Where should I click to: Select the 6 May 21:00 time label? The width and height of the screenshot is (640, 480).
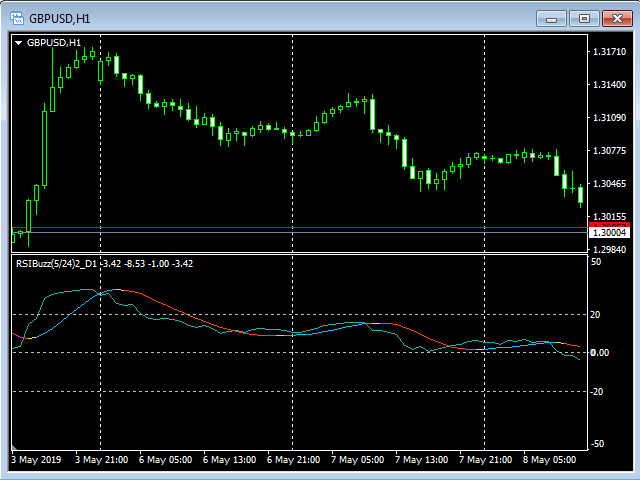point(293,460)
